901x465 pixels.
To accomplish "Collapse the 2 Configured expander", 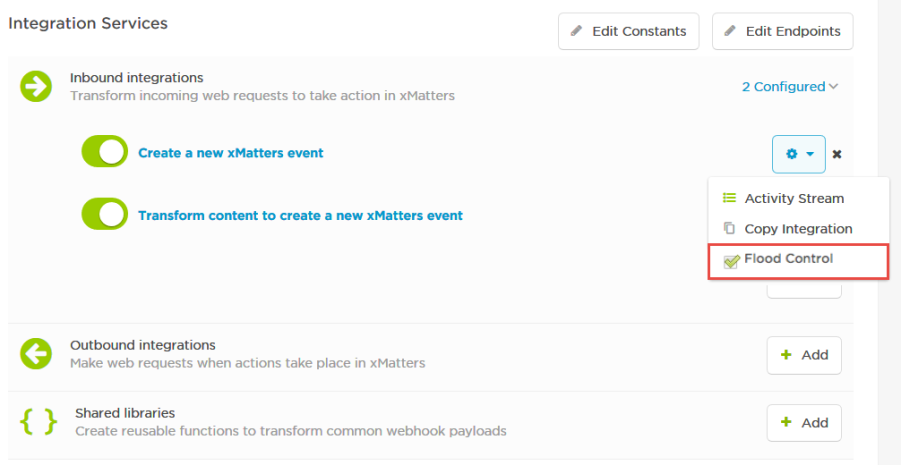I will pyautogui.click(x=790, y=87).
